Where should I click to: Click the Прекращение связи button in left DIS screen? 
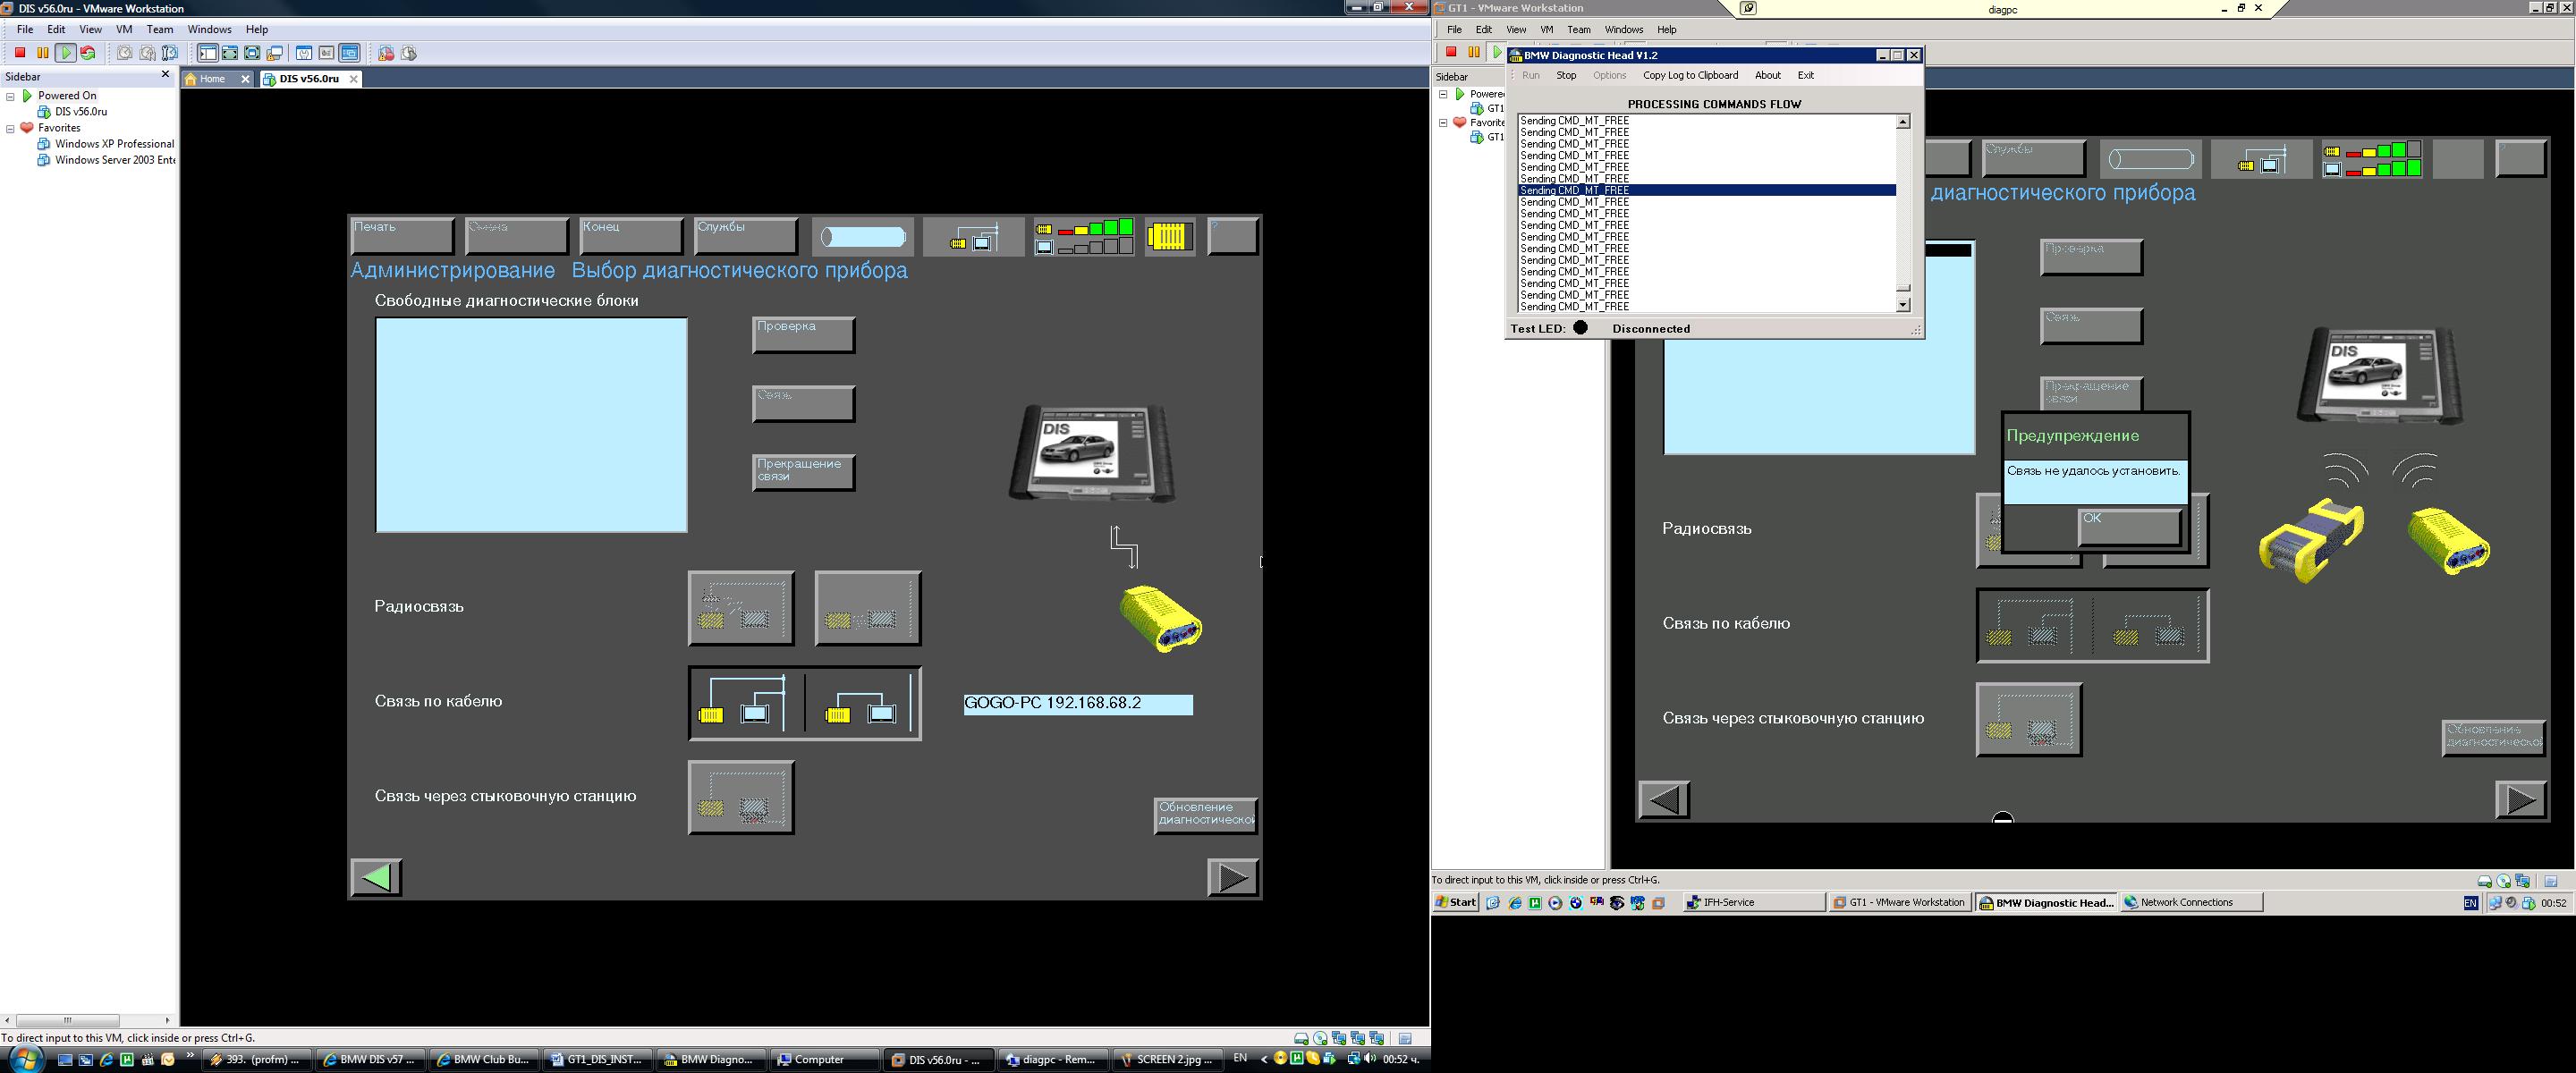pos(803,472)
